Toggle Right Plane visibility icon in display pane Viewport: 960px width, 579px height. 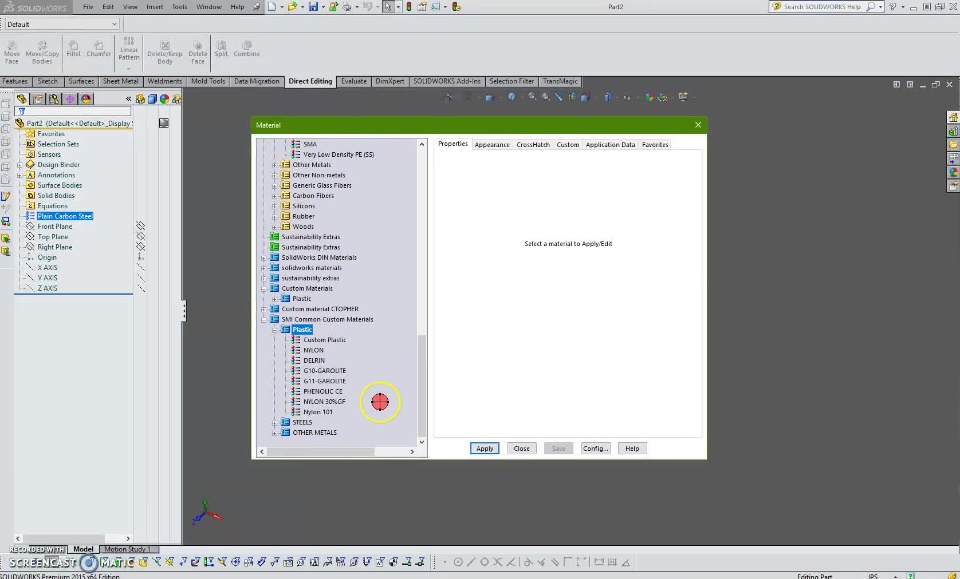click(140, 247)
